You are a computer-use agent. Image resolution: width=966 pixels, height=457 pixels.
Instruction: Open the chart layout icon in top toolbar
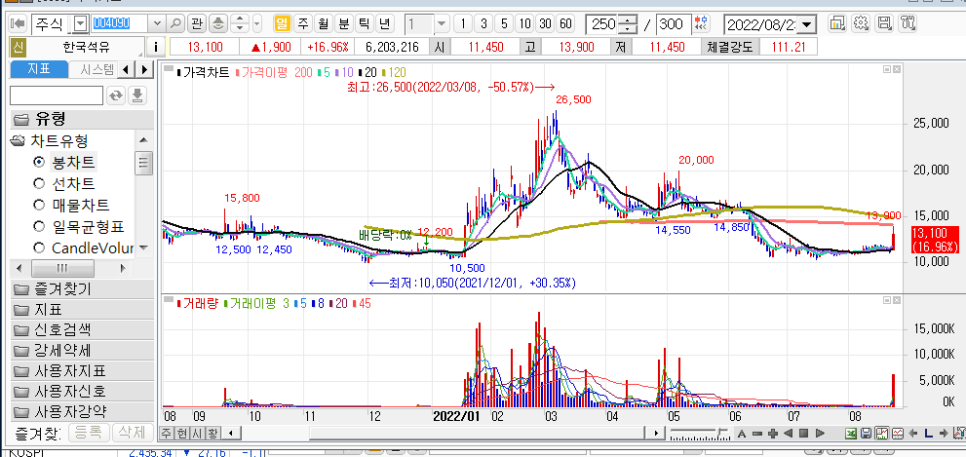pyautogui.click(x=837, y=24)
